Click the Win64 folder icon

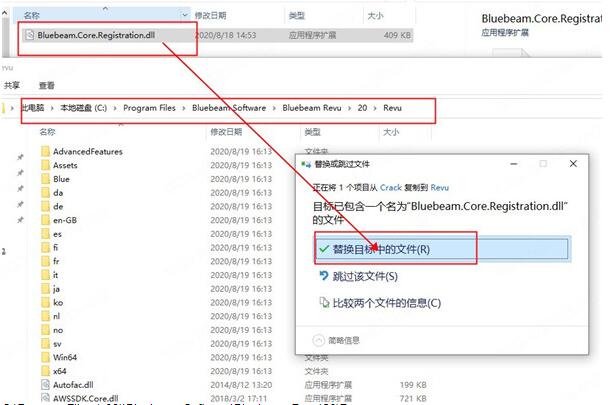[x=45, y=357]
